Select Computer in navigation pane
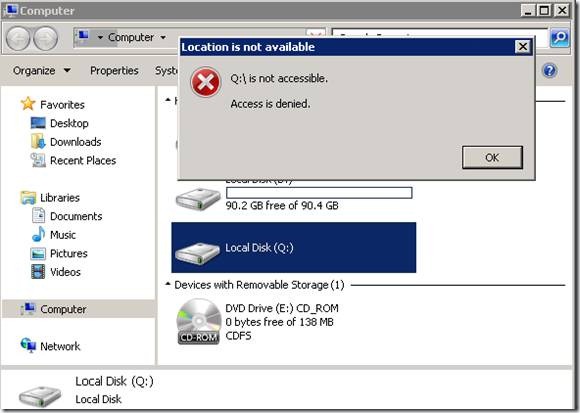Screen dimensions: 580x413 (x=63, y=309)
